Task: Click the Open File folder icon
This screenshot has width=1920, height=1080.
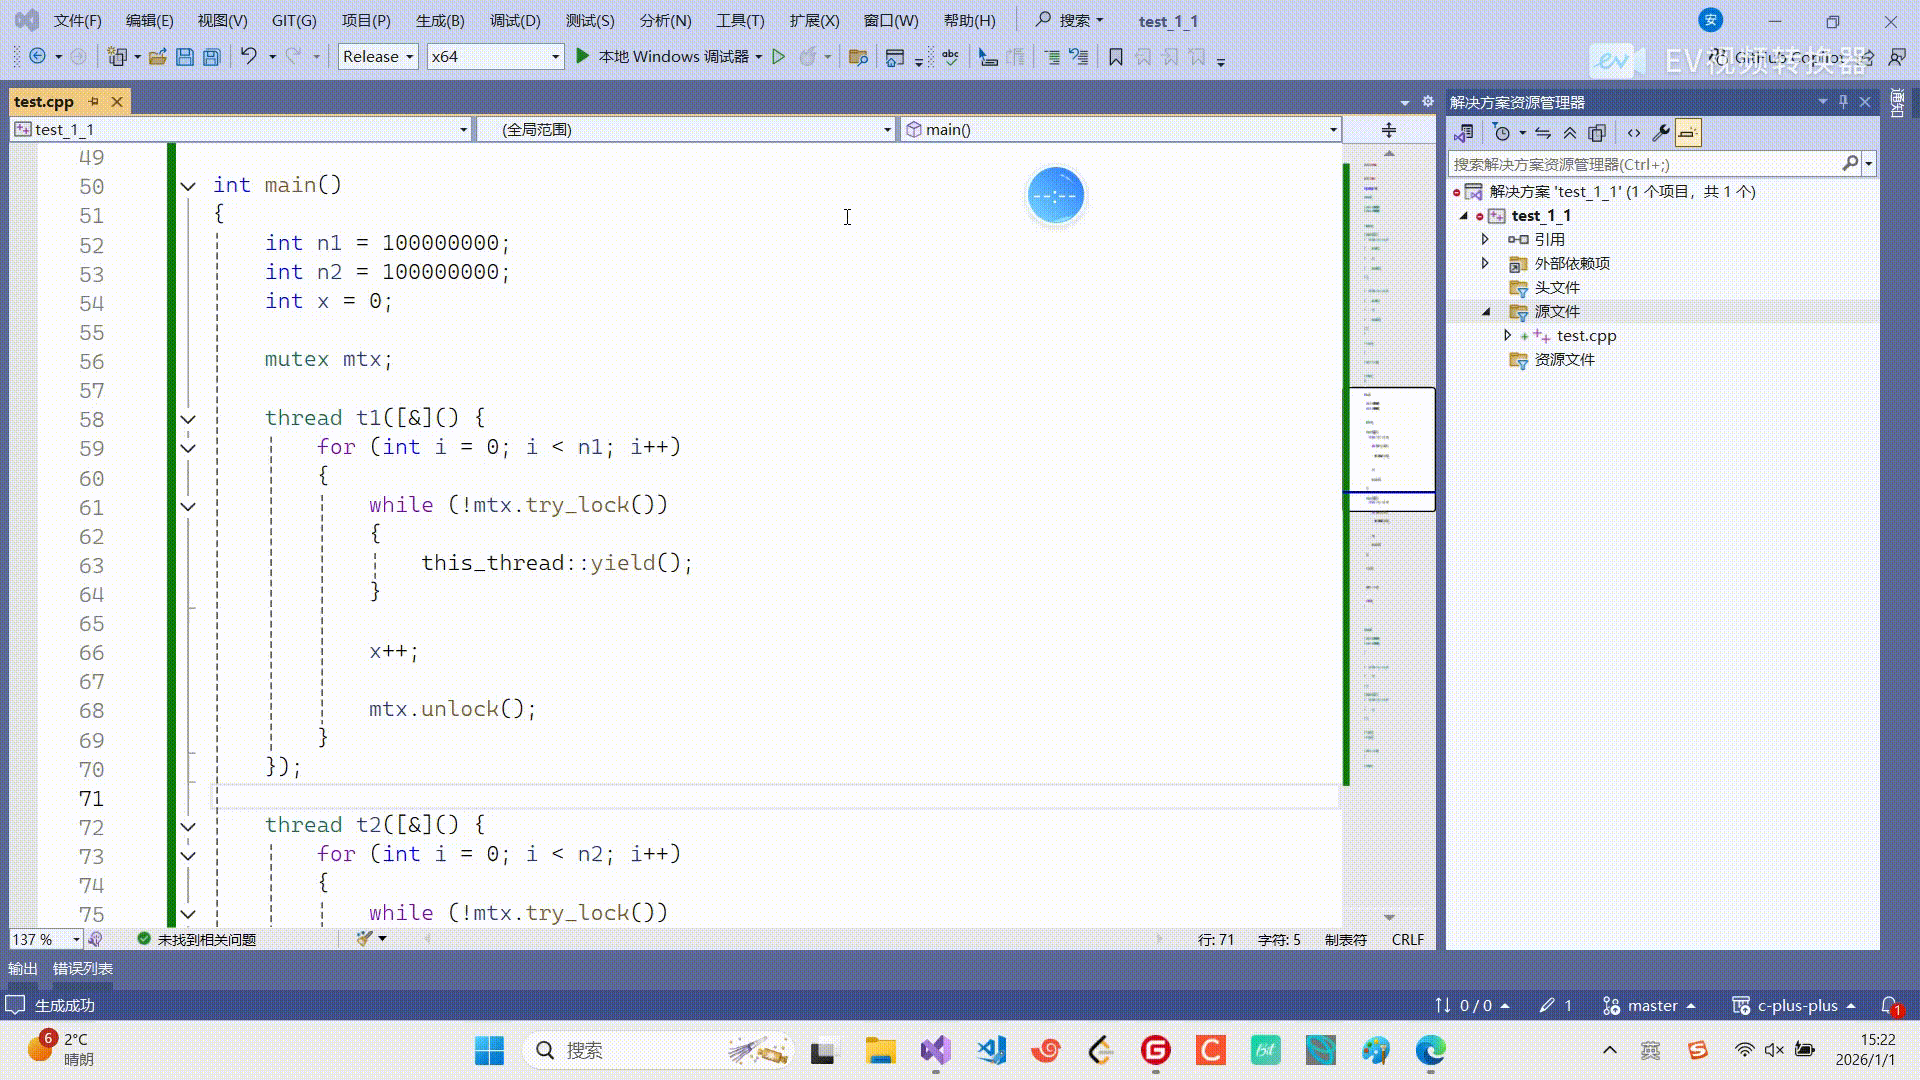Action: pyautogui.click(x=157, y=57)
